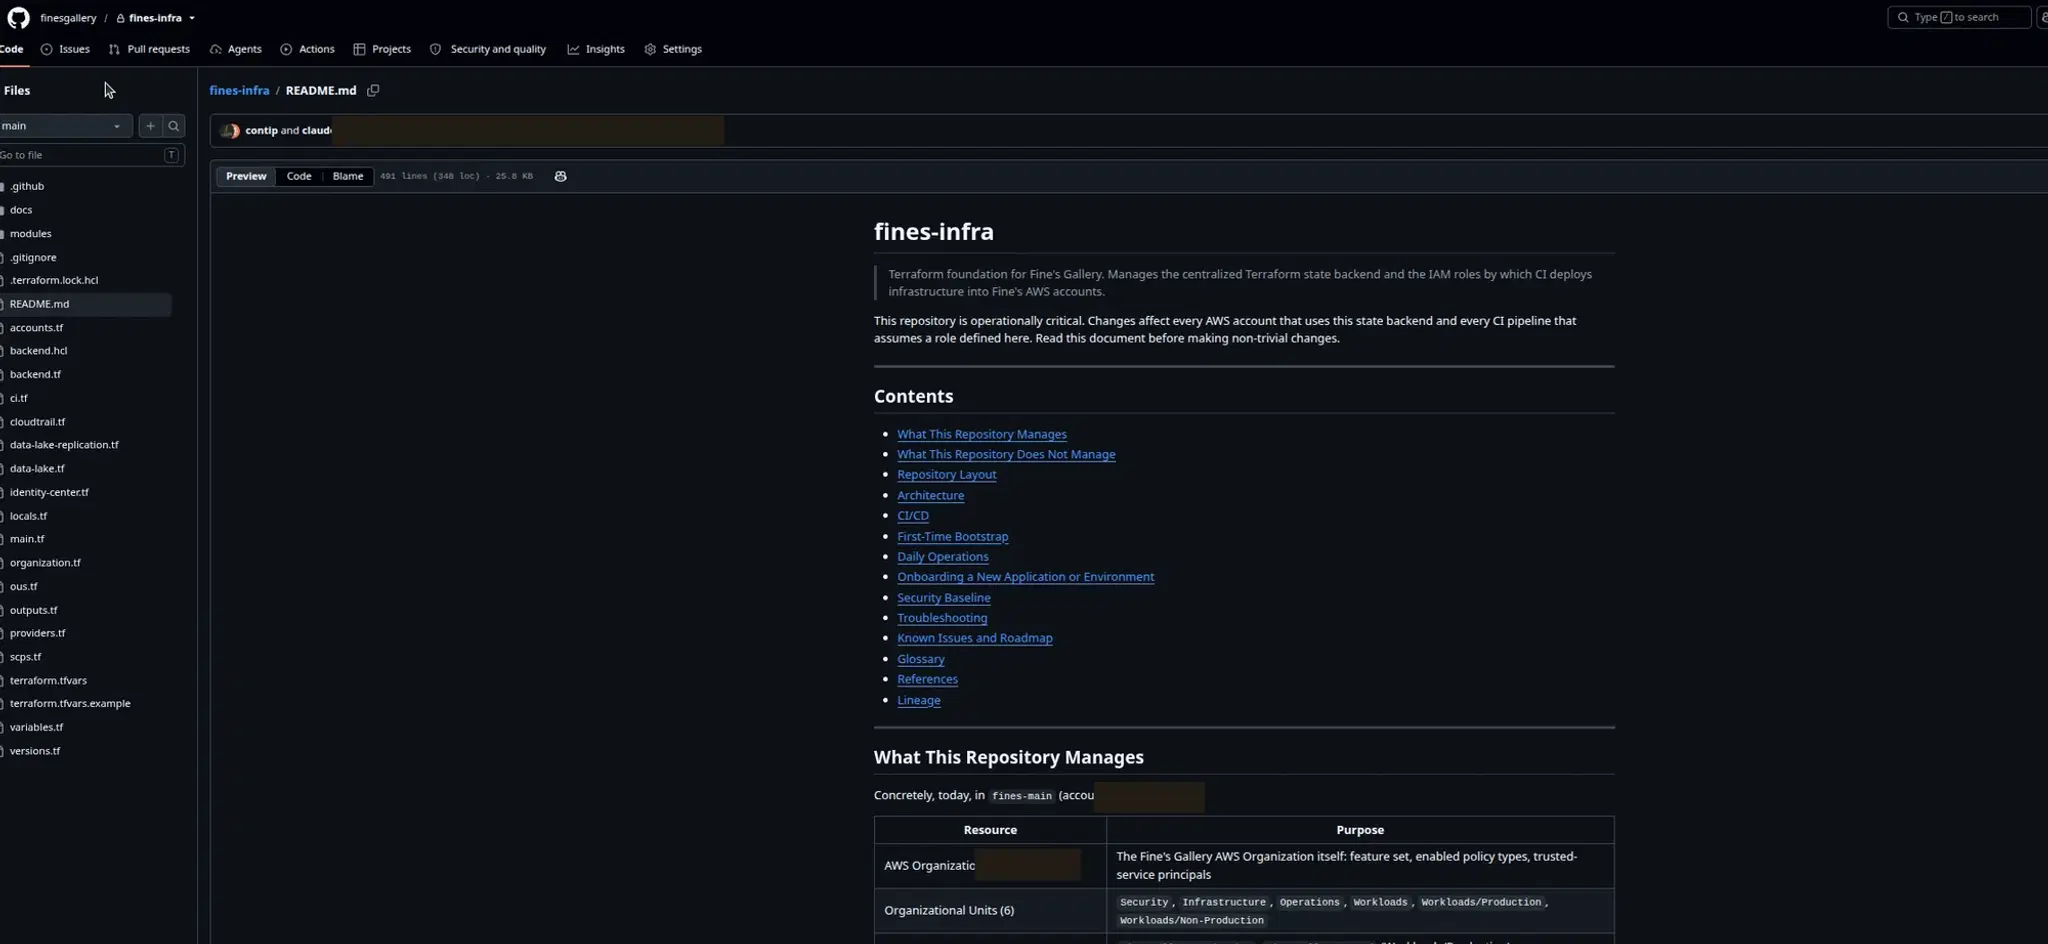
Task: Switch to Preview view of README
Action: tap(246, 176)
